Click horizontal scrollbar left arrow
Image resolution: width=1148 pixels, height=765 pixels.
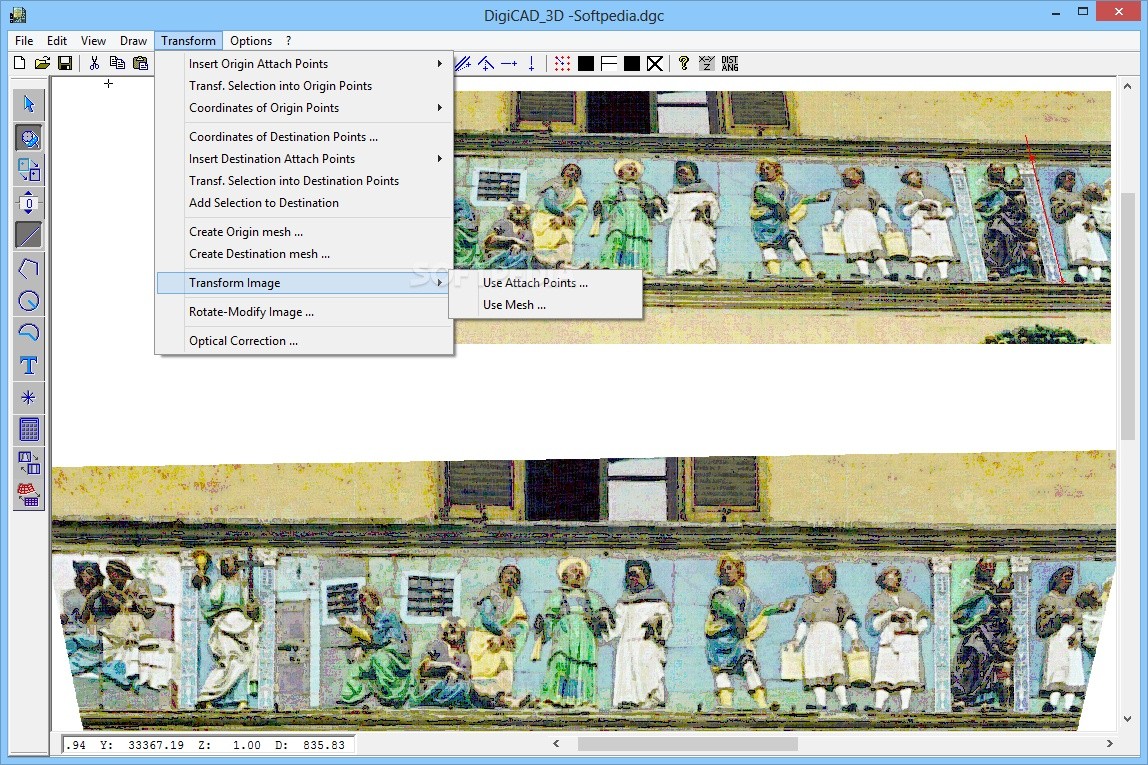556,744
